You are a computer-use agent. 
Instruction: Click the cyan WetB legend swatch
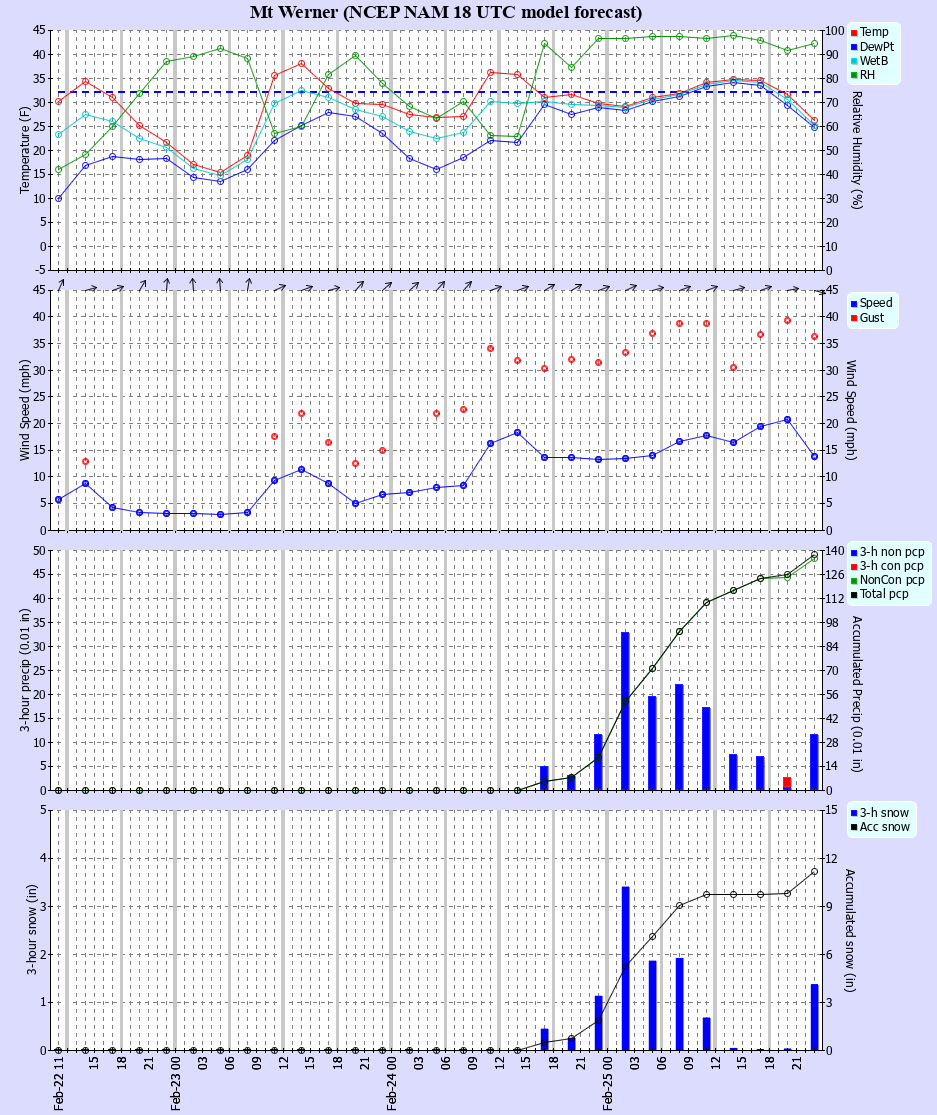pyautogui.click(x=854, y=61)
